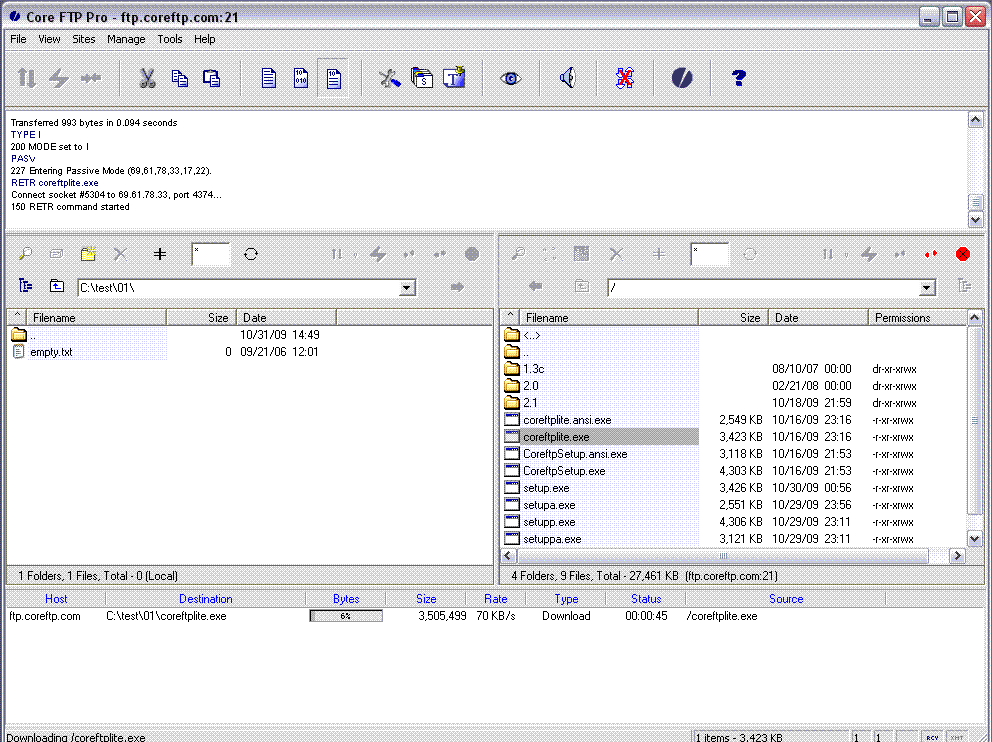
Task: Open the local path dropdown
Action: 406,287
